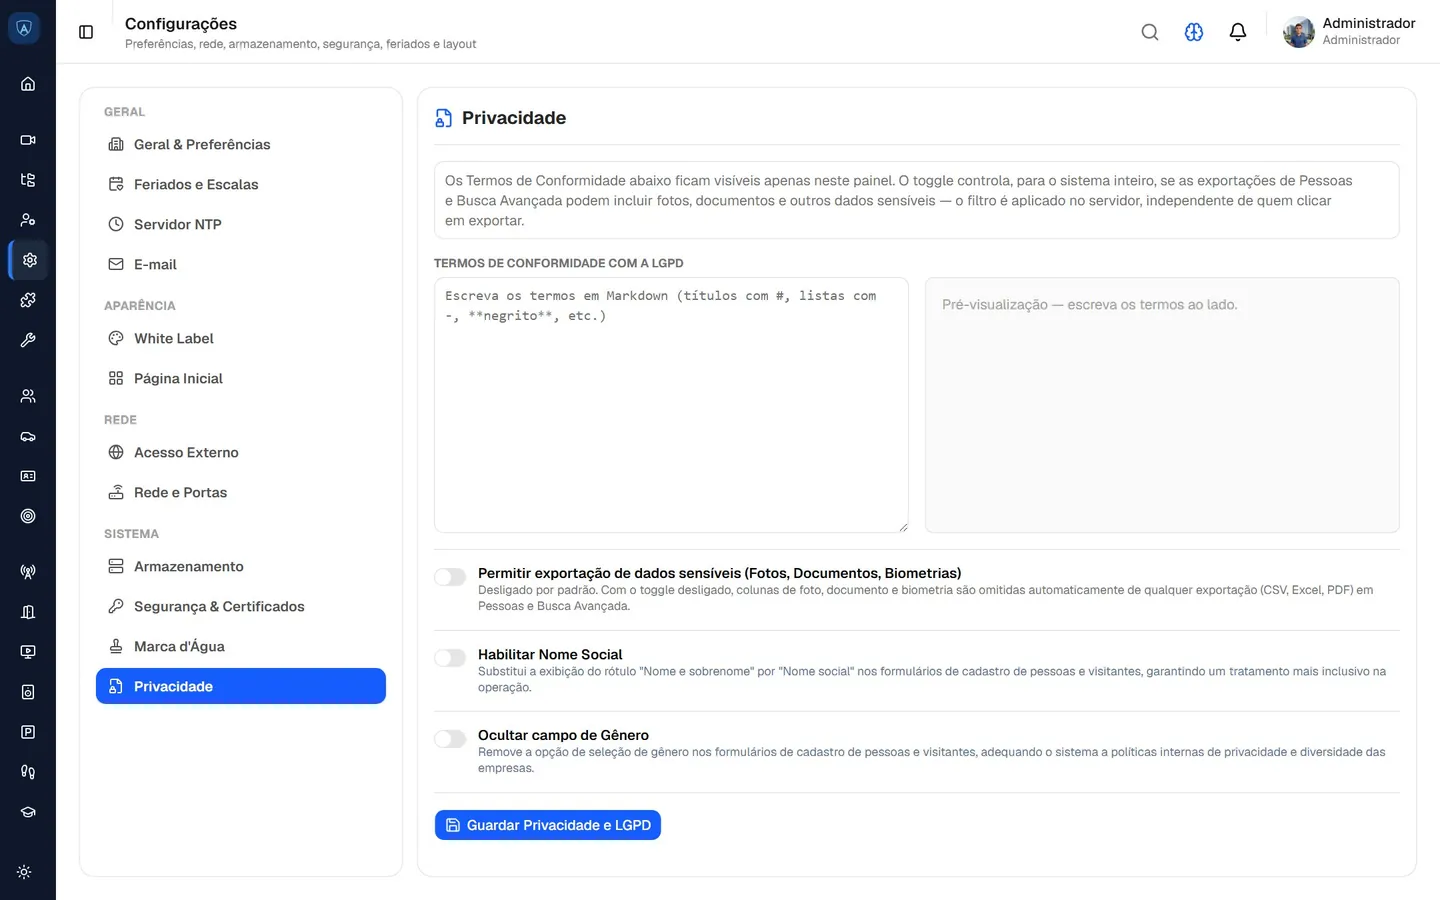This screenshot has height=900, width=1440.
Task: Open Acesso Externo network settings
Action: coord(241,452)
